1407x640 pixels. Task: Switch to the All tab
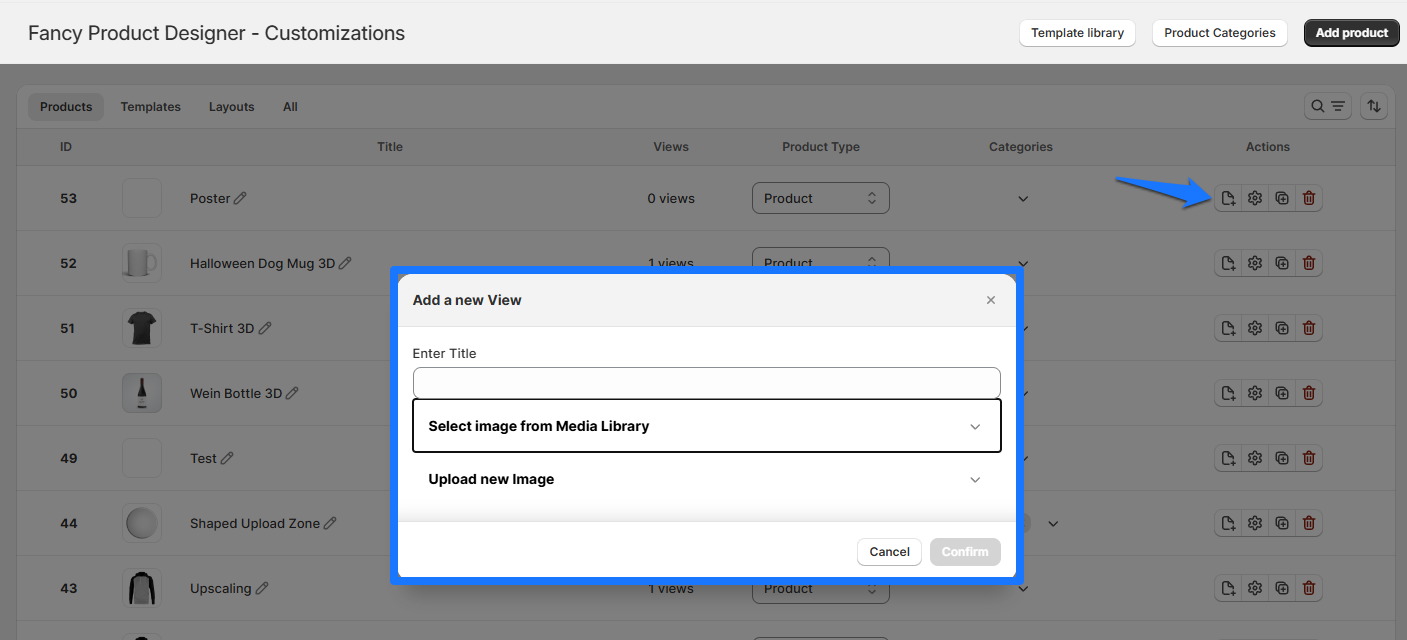[x=290, y=107]
